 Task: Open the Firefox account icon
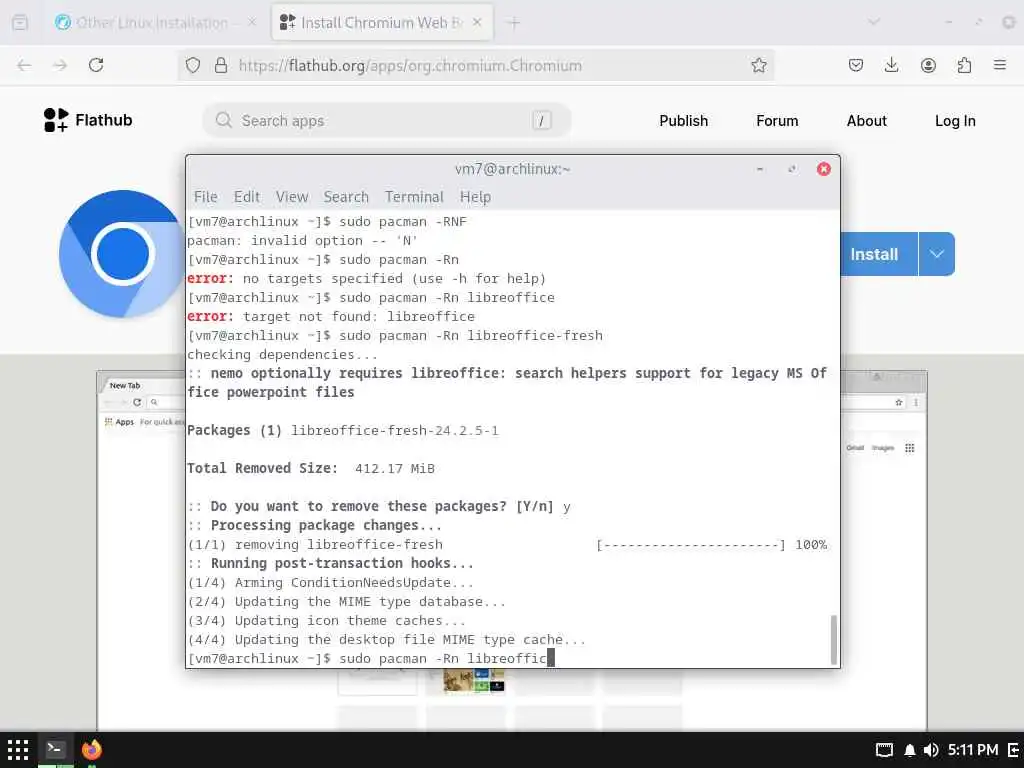pos(928,65)
